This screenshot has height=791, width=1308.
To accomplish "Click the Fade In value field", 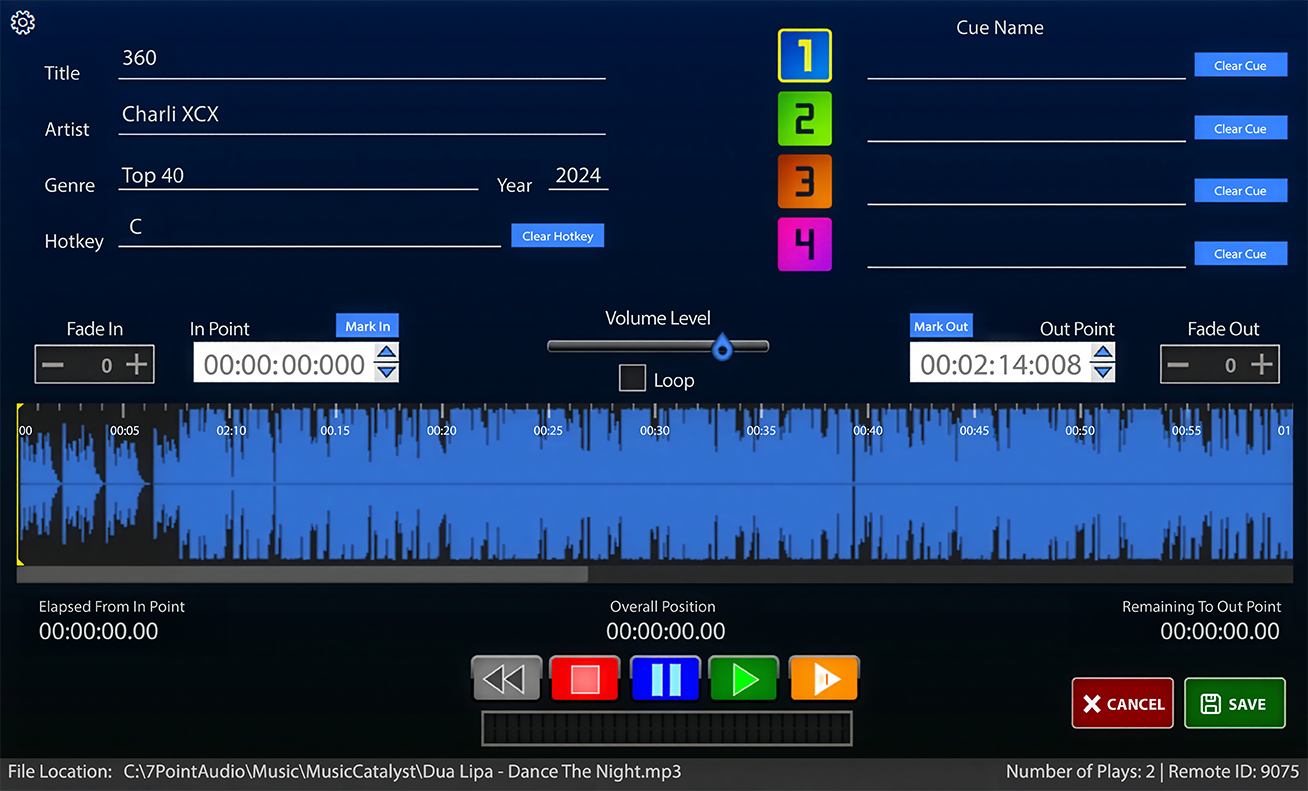I will (105, 366).
